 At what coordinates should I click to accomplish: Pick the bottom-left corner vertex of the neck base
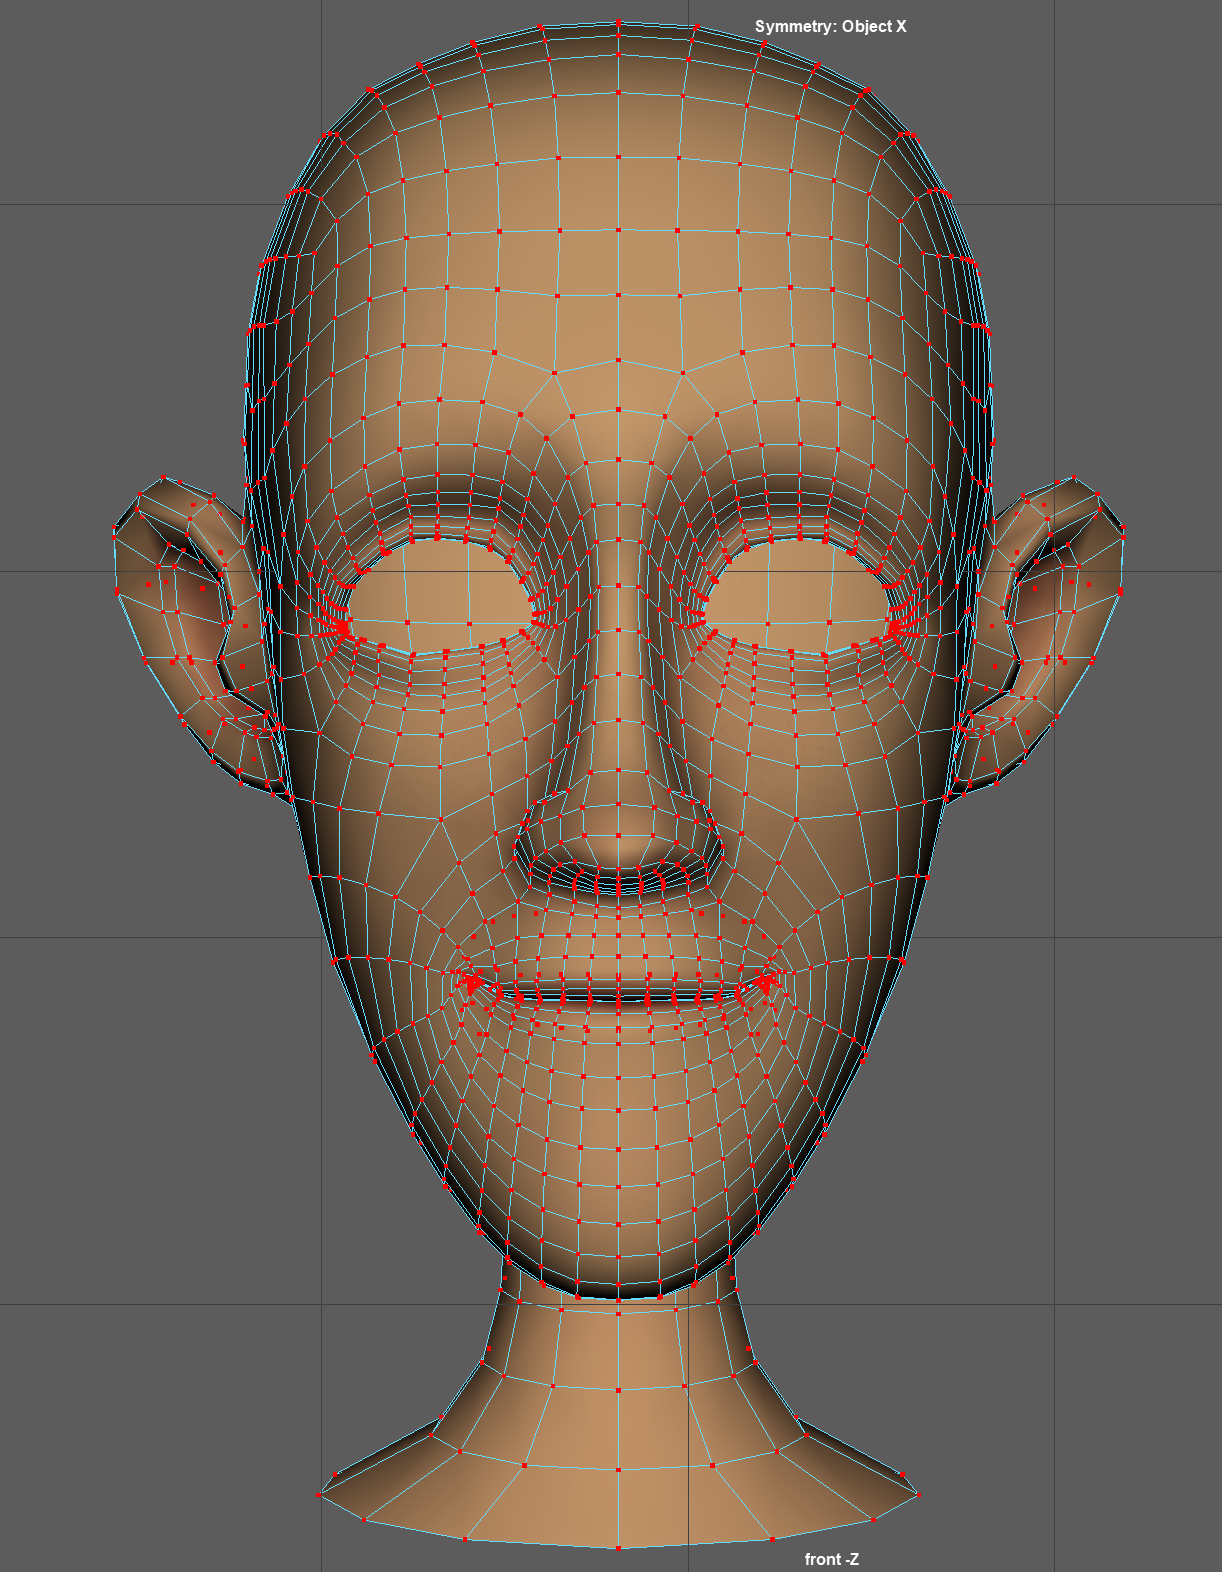(319, 1495)
